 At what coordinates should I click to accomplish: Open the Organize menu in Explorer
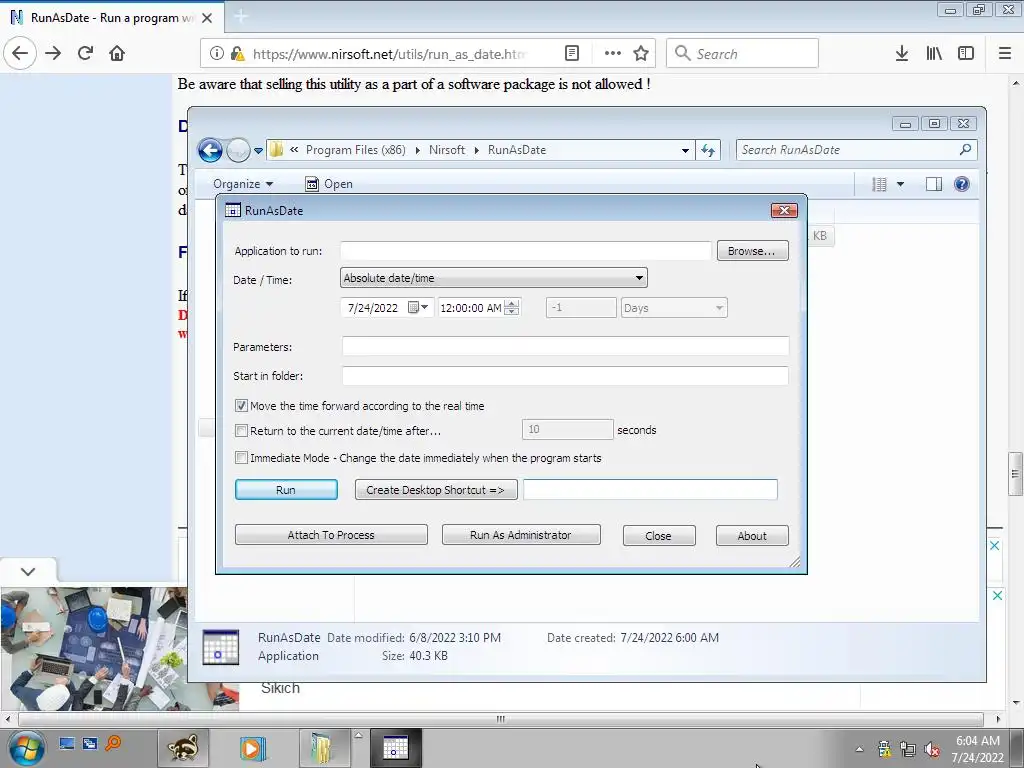[x=243, y=184]
